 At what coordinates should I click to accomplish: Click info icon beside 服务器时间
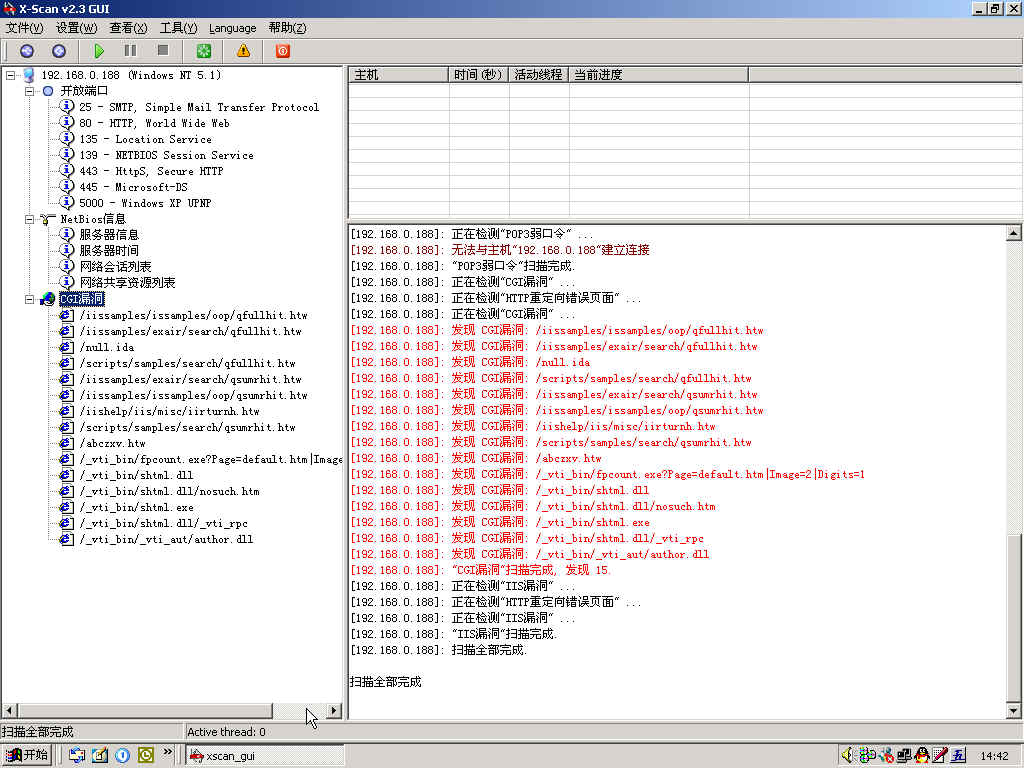67,250
